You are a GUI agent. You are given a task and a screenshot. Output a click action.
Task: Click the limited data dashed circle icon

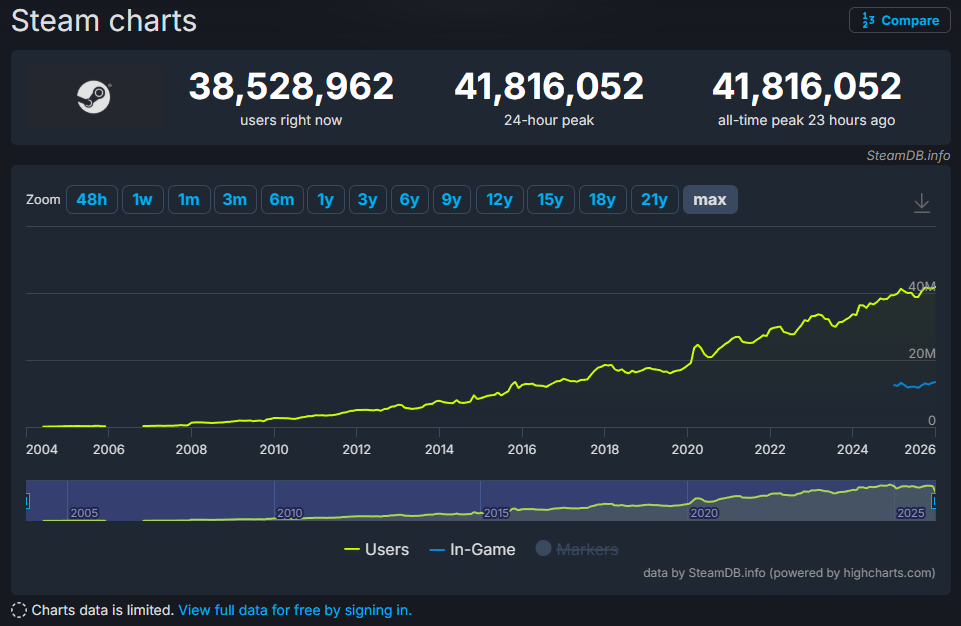pyautogui.click(x=19, y=610)
